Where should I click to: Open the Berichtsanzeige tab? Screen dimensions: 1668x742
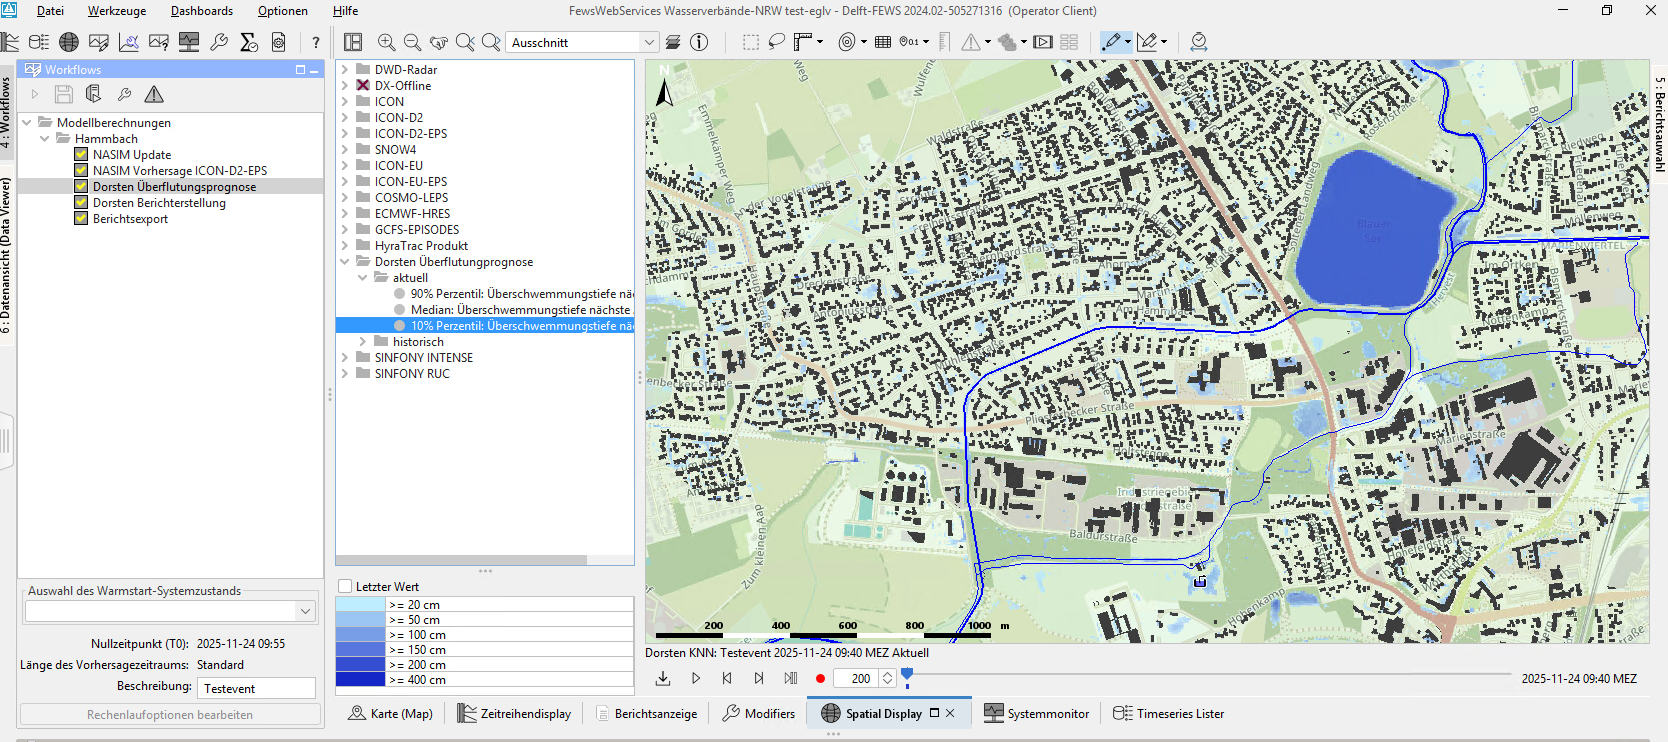tap(646, 713)
